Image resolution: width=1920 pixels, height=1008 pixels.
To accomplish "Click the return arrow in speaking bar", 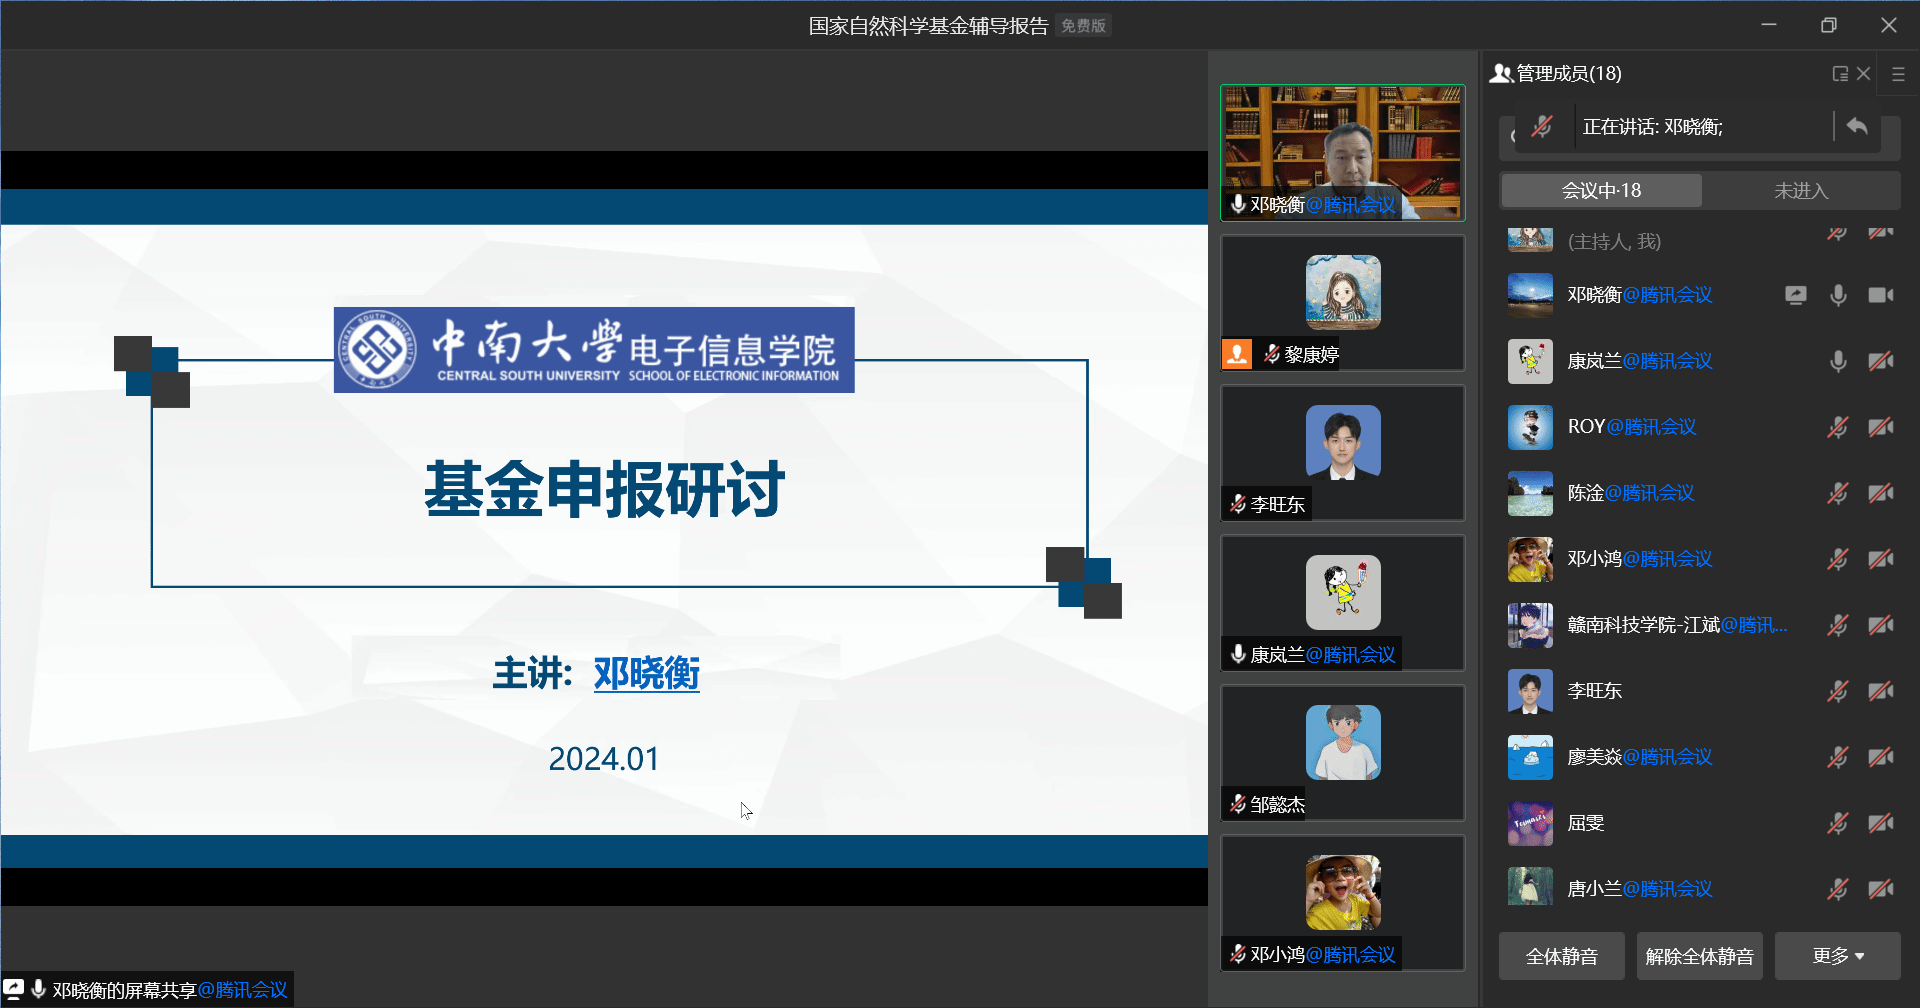I will (1857, 127).
